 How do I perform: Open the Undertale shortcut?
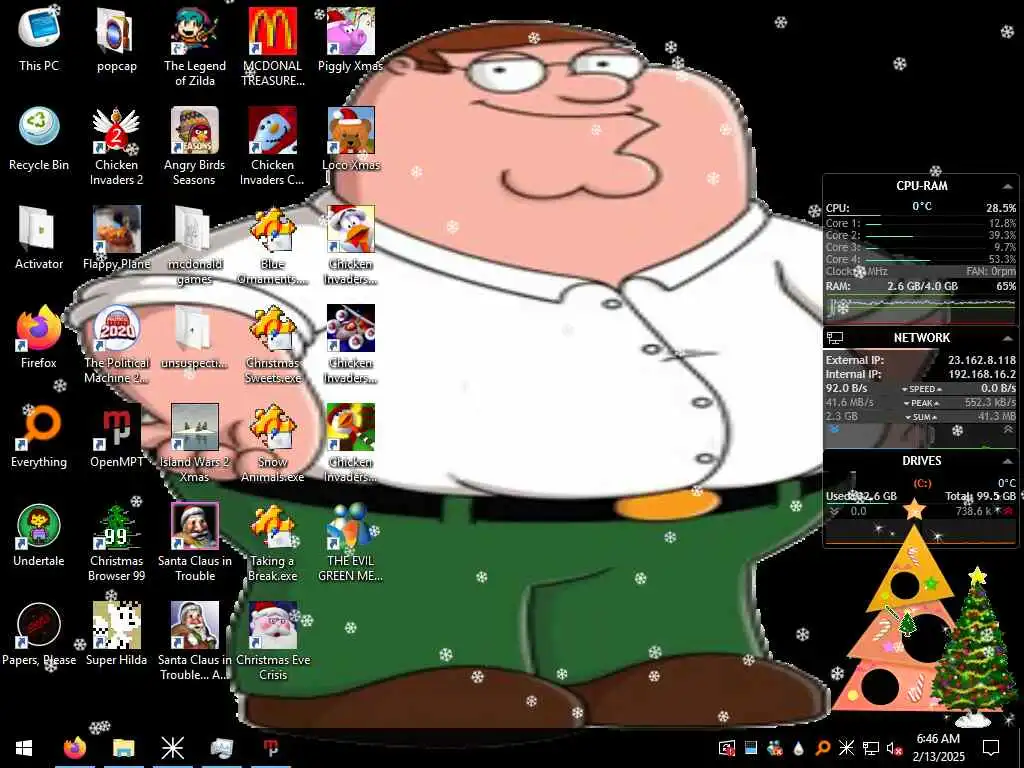click(39, 535)
